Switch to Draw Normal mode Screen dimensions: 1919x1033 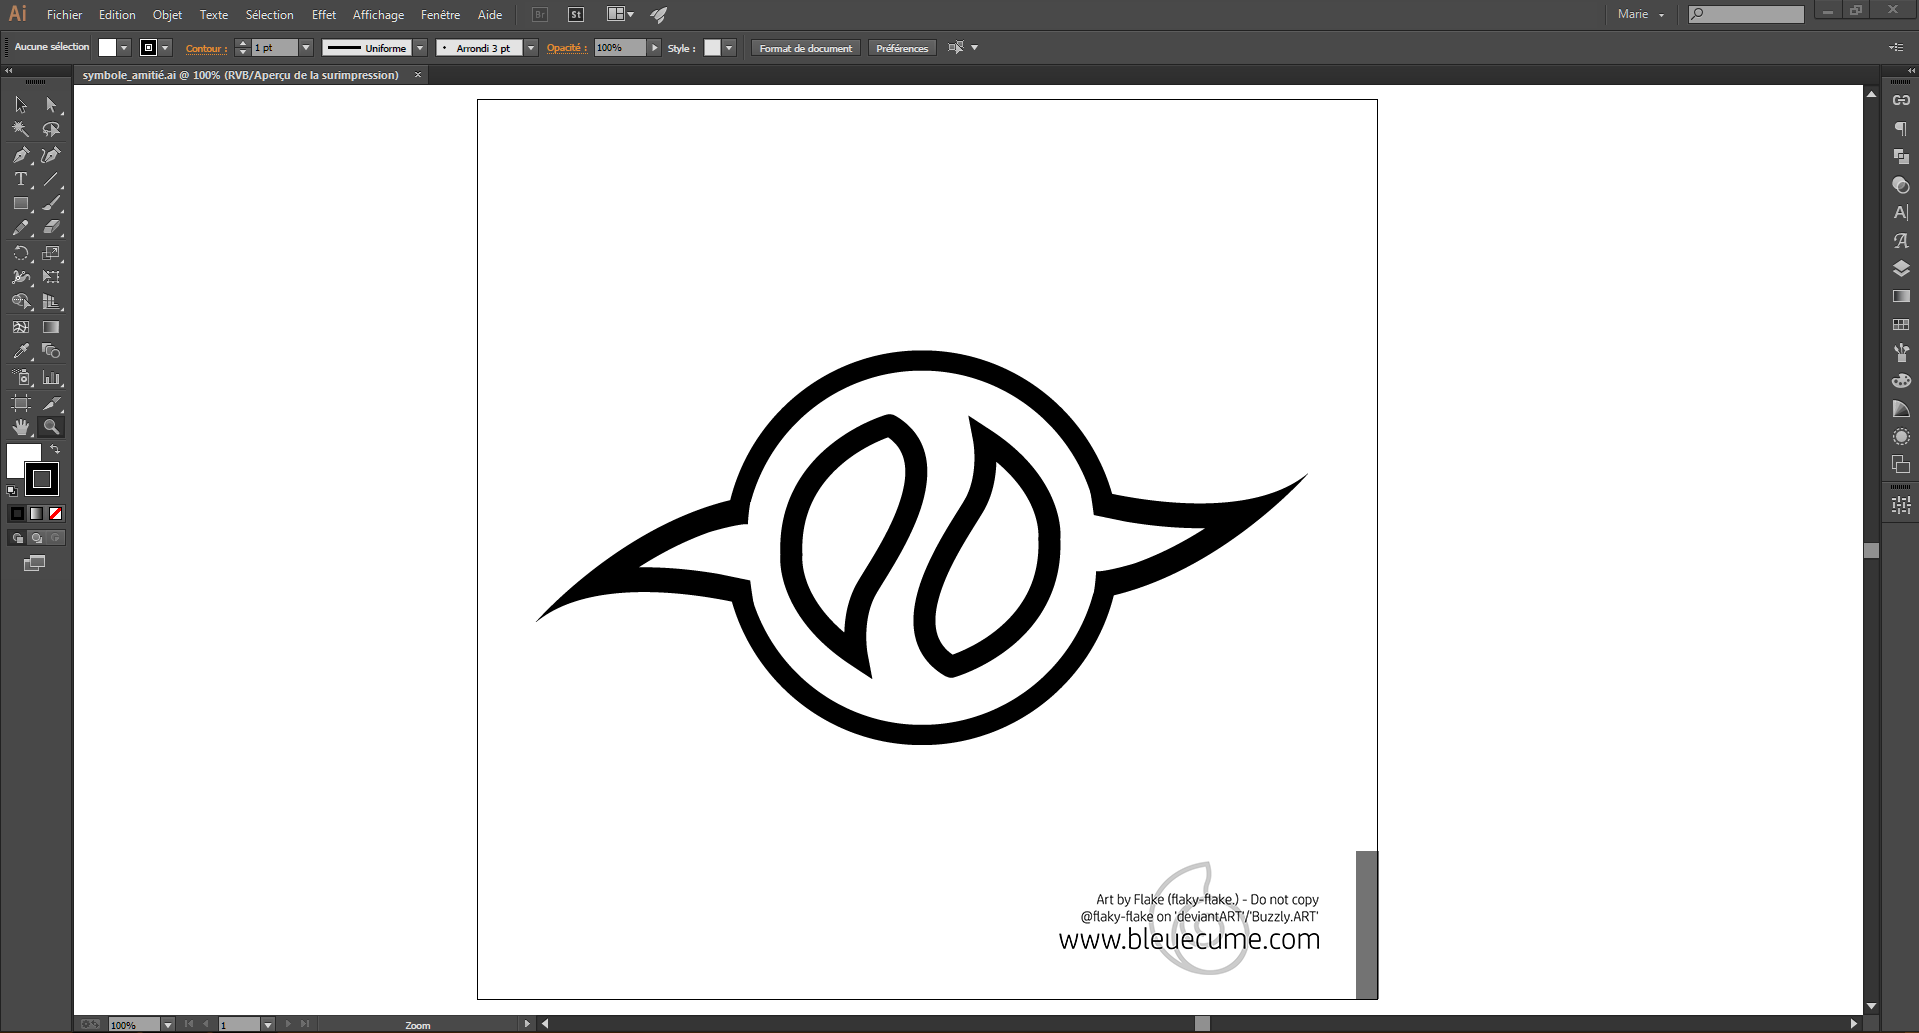pos(17,538)
